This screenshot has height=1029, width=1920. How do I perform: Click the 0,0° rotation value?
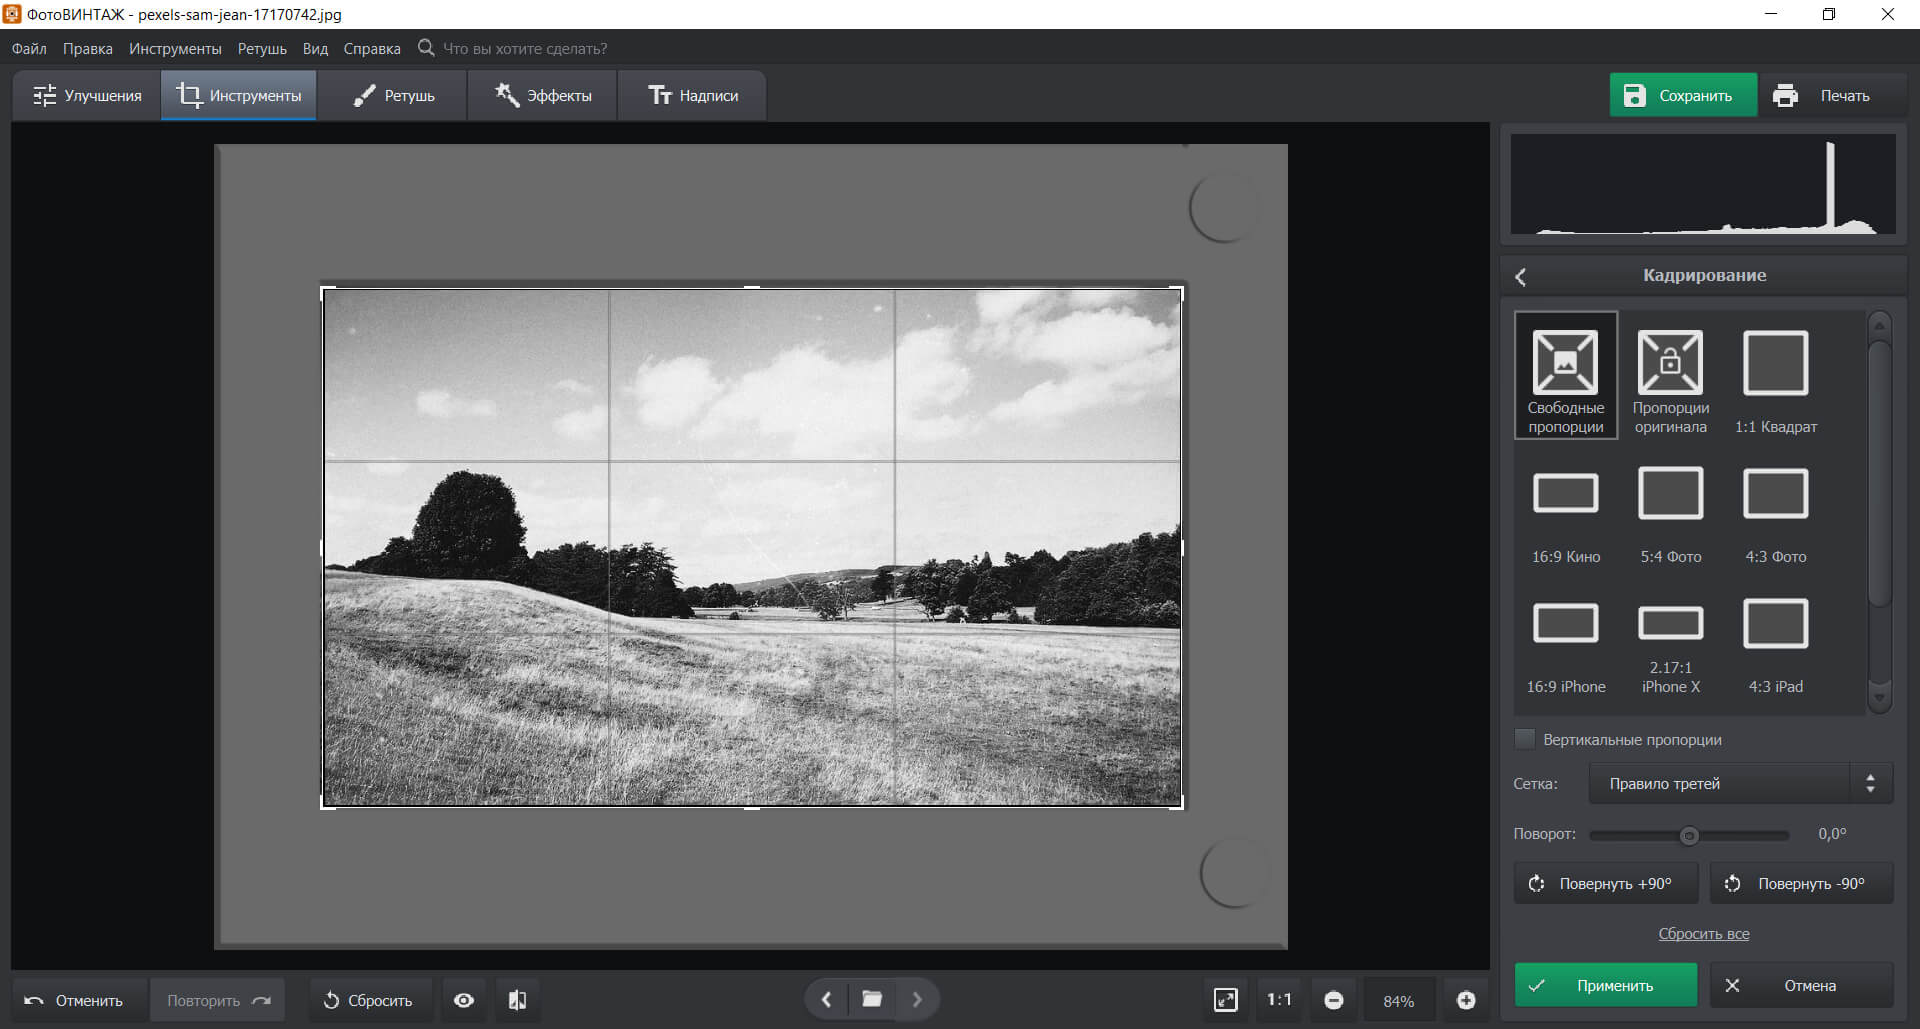(1832, 834)
